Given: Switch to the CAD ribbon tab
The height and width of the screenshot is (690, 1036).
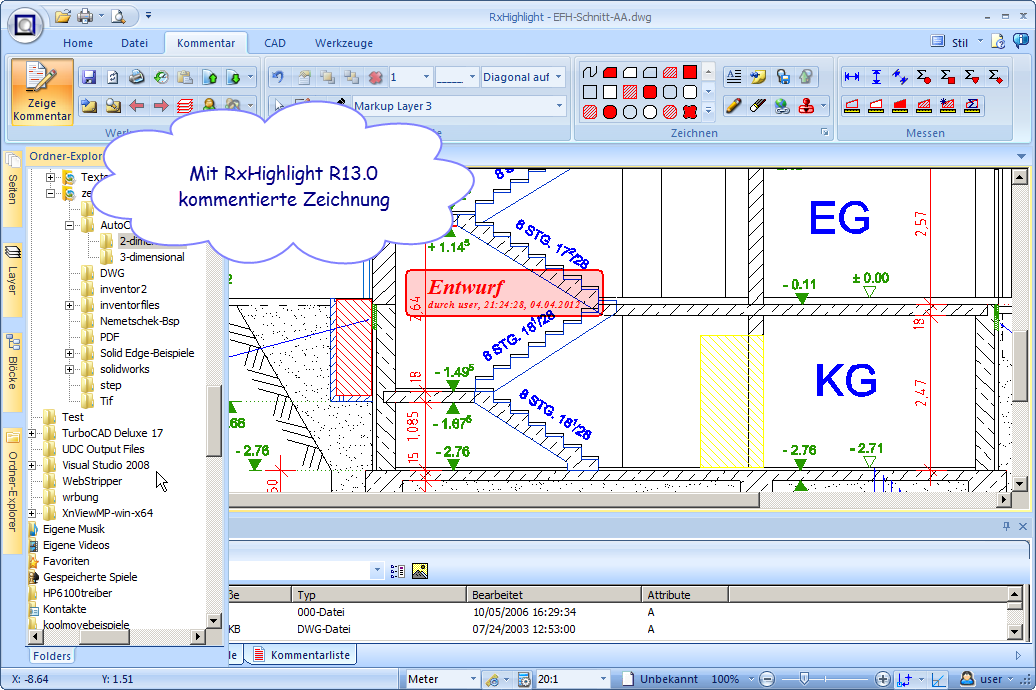Looking at the screenshot, I should [275, 43].
